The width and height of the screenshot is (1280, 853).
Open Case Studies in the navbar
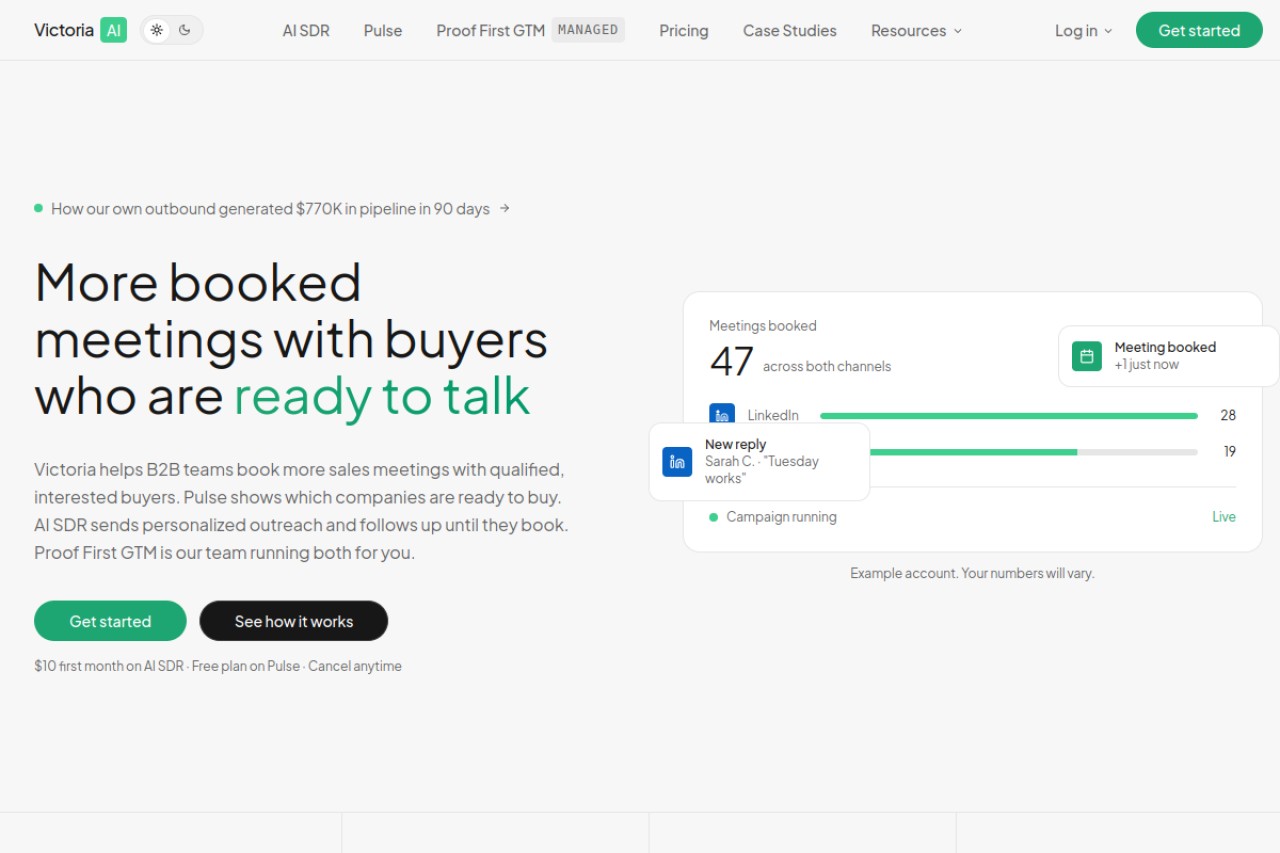click(x=790, y=30)
